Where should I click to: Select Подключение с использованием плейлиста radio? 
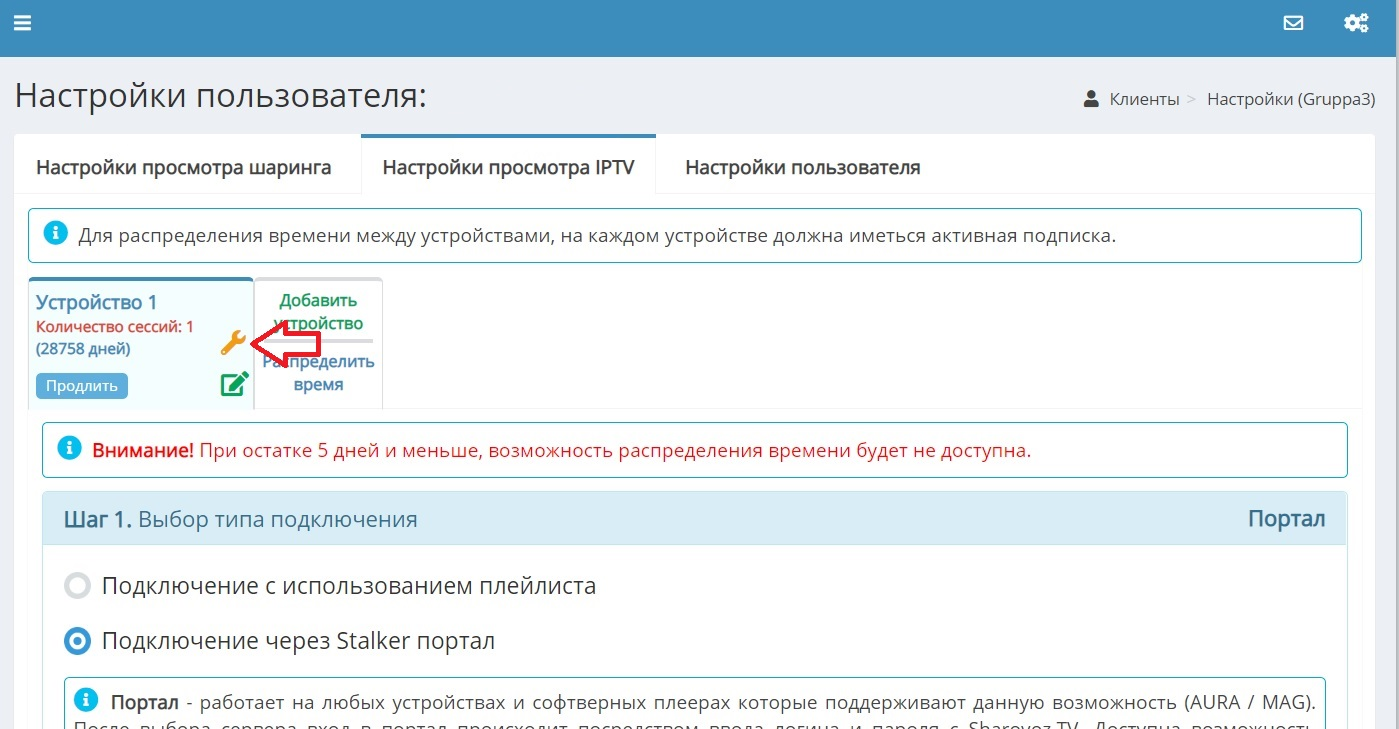pos(78,586)
